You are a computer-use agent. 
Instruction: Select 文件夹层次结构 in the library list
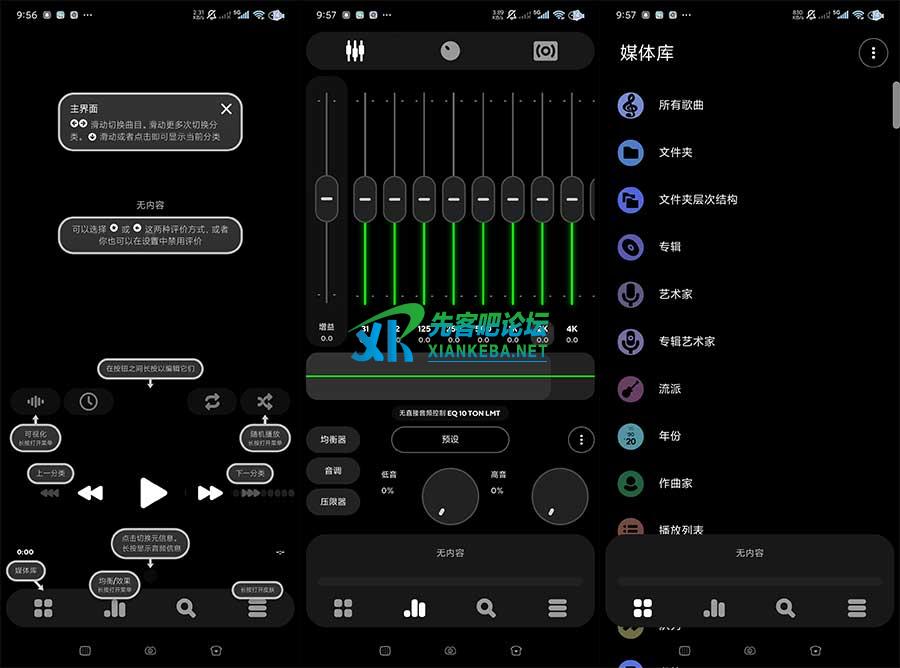697,200
